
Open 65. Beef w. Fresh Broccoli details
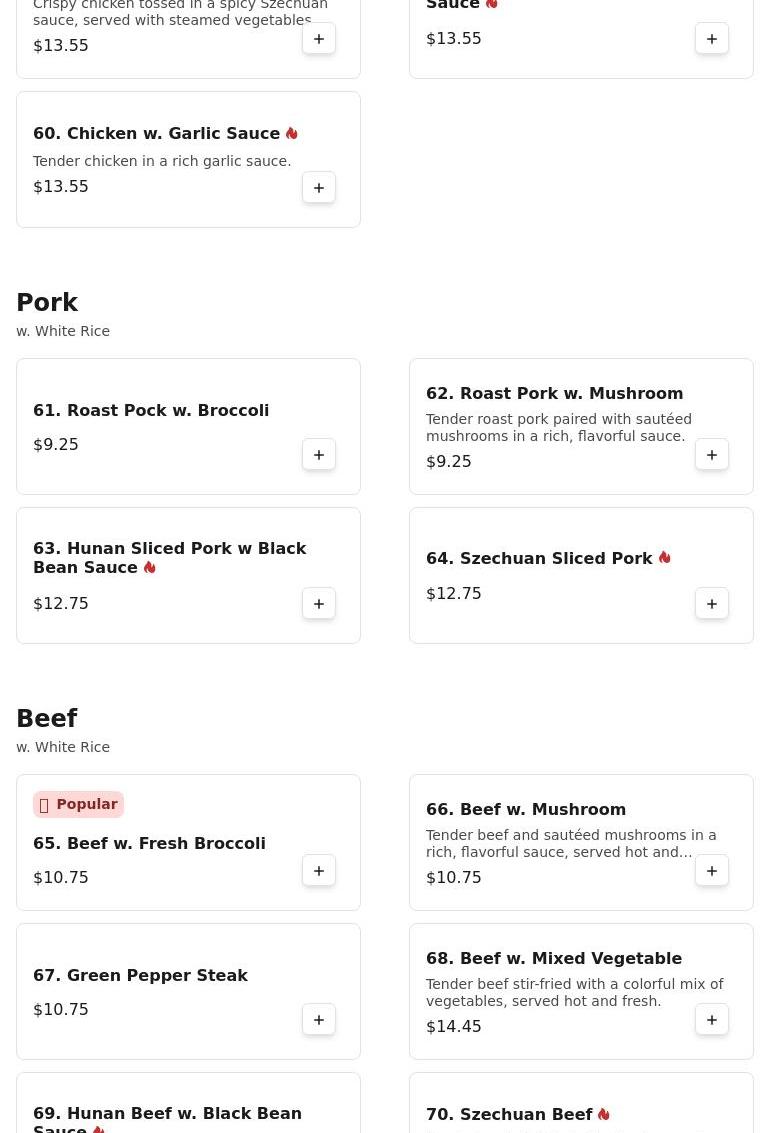click(x=149, y=844)
